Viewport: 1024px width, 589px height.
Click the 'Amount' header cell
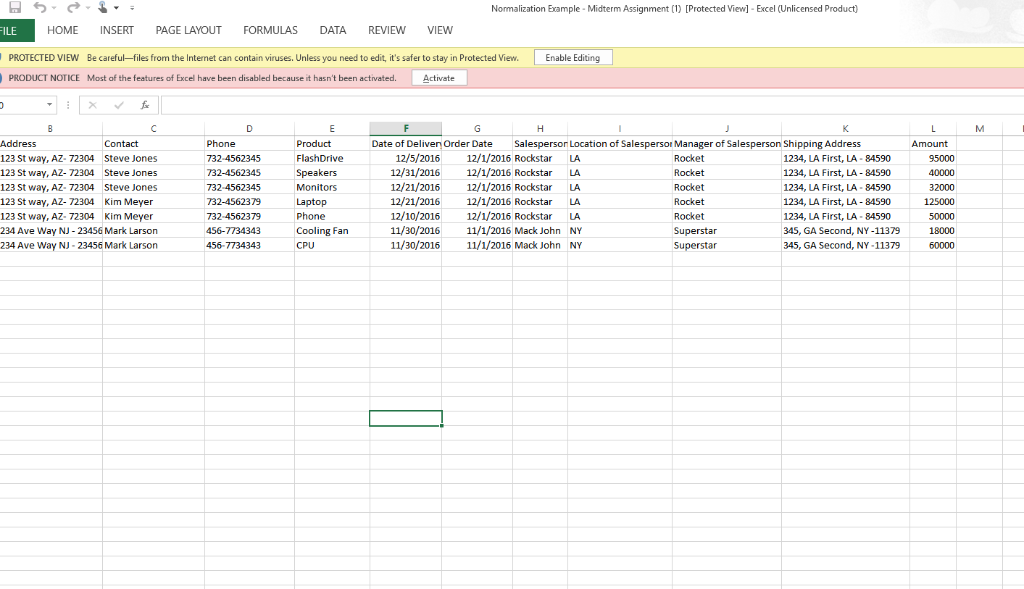point(933,144)
